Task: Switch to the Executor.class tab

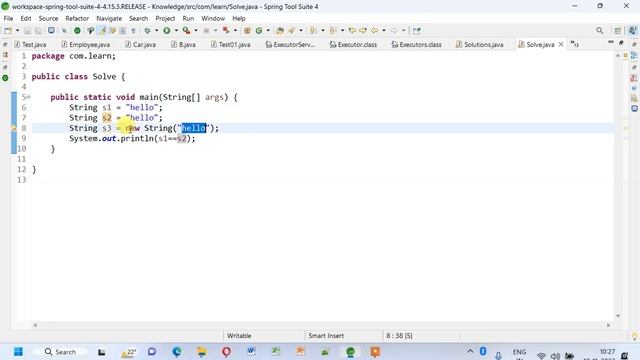Action: tap(353, 44)
